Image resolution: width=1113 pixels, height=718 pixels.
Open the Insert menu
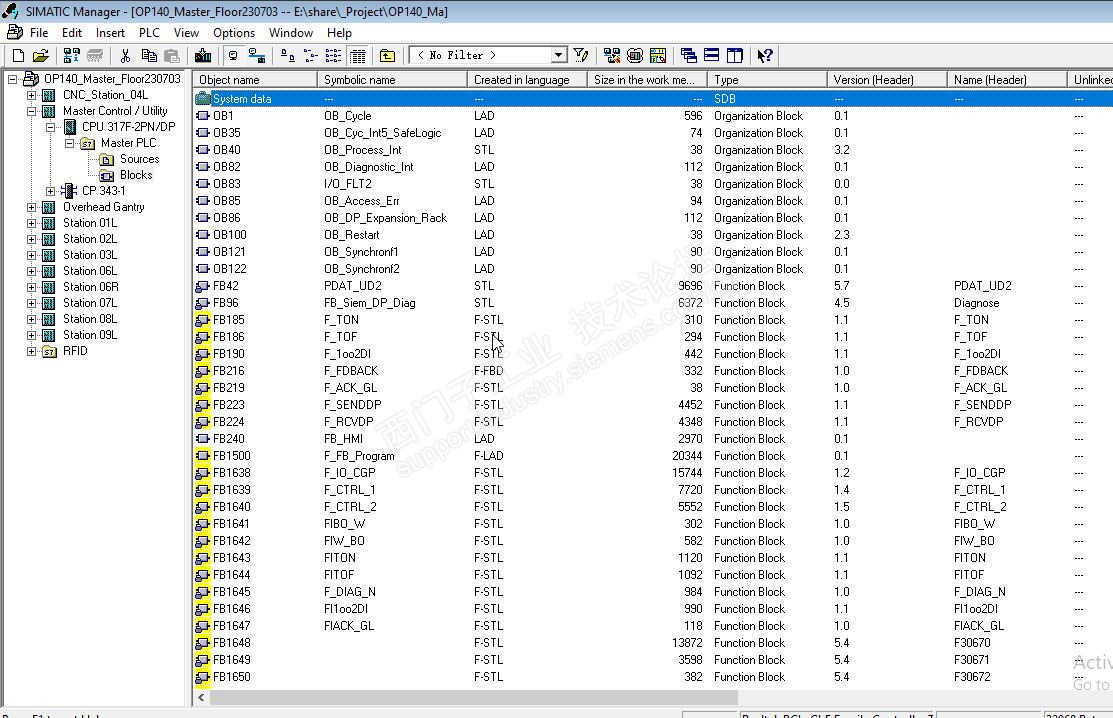[110, 33]
